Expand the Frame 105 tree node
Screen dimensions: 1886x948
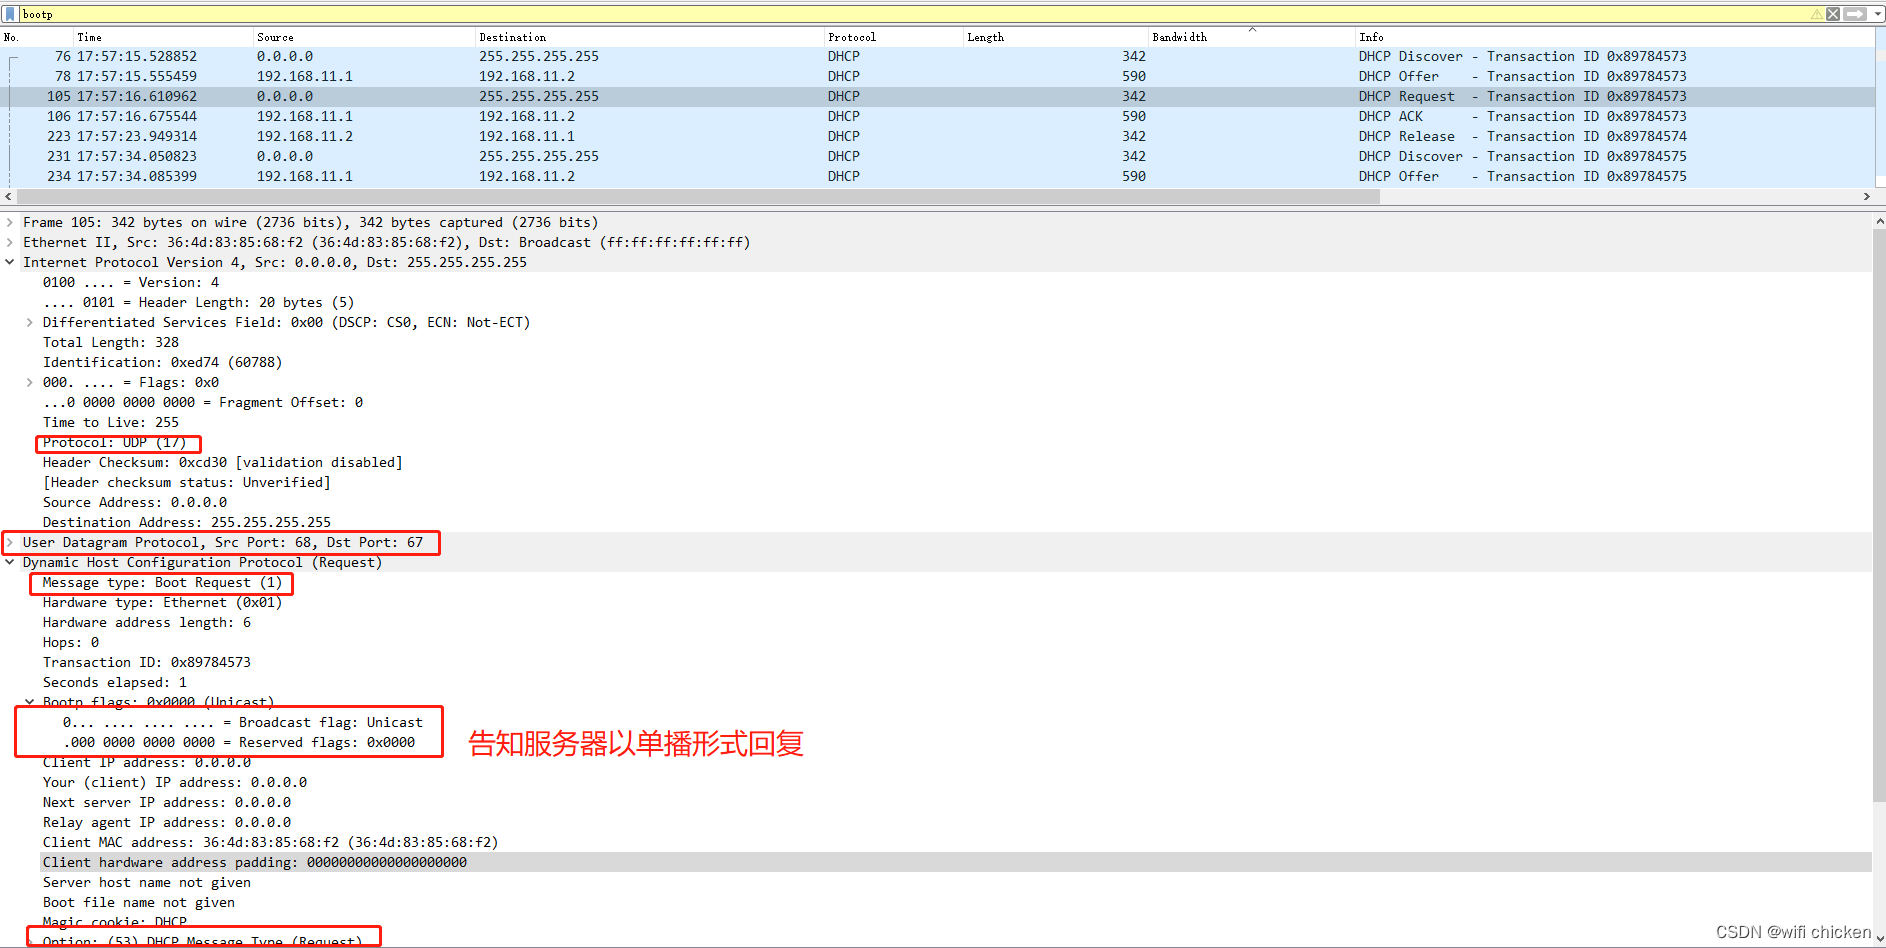(x=10, y=222)
